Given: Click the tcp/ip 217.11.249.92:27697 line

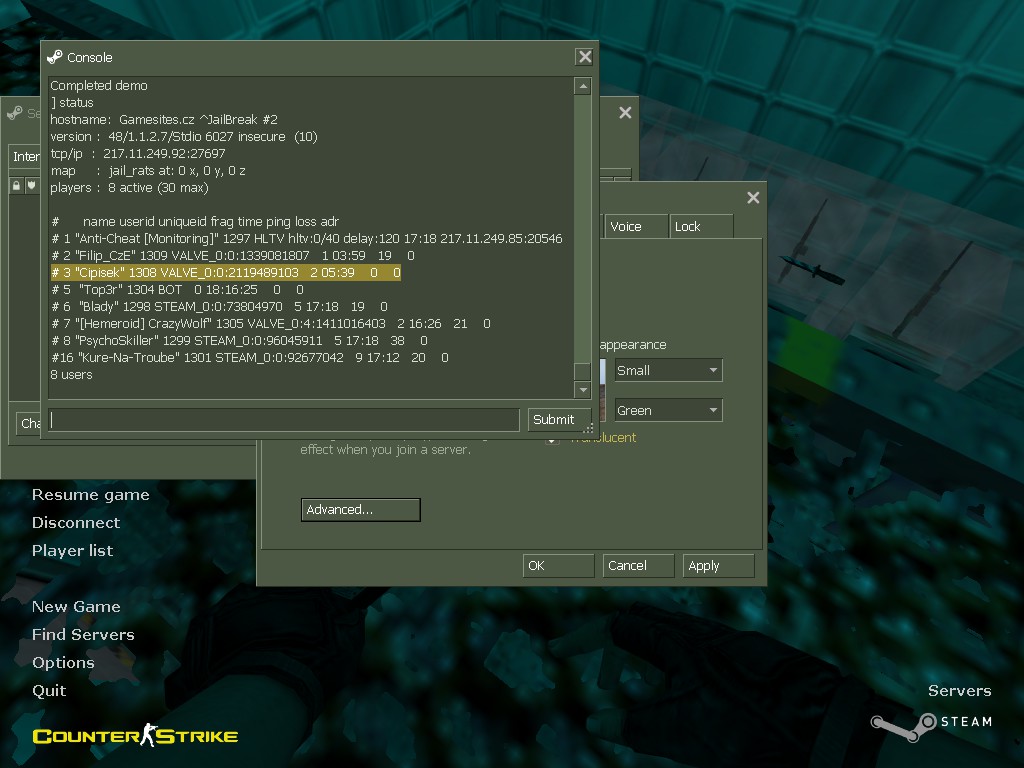Looking at the screenshot, I should click(x=138, y=153).
